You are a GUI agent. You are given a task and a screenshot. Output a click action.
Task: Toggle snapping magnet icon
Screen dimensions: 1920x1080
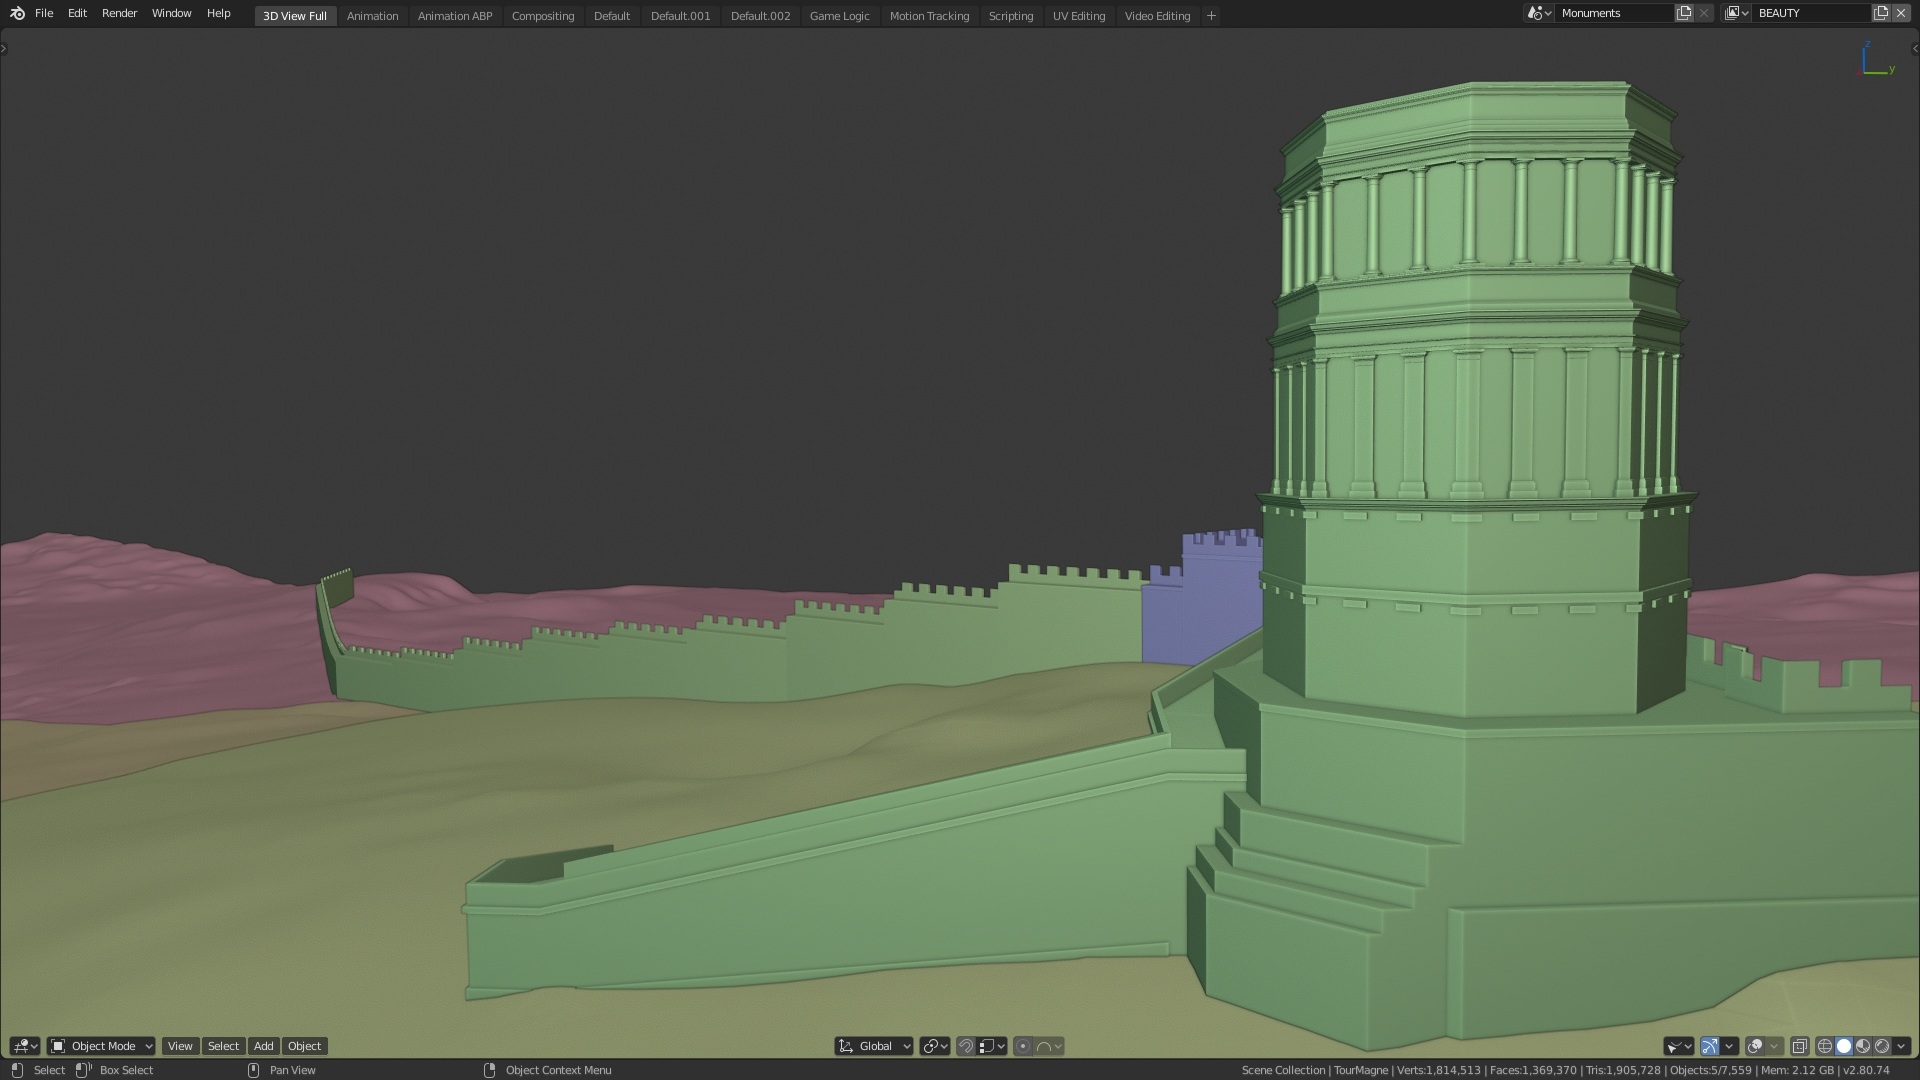point(966,1046)
